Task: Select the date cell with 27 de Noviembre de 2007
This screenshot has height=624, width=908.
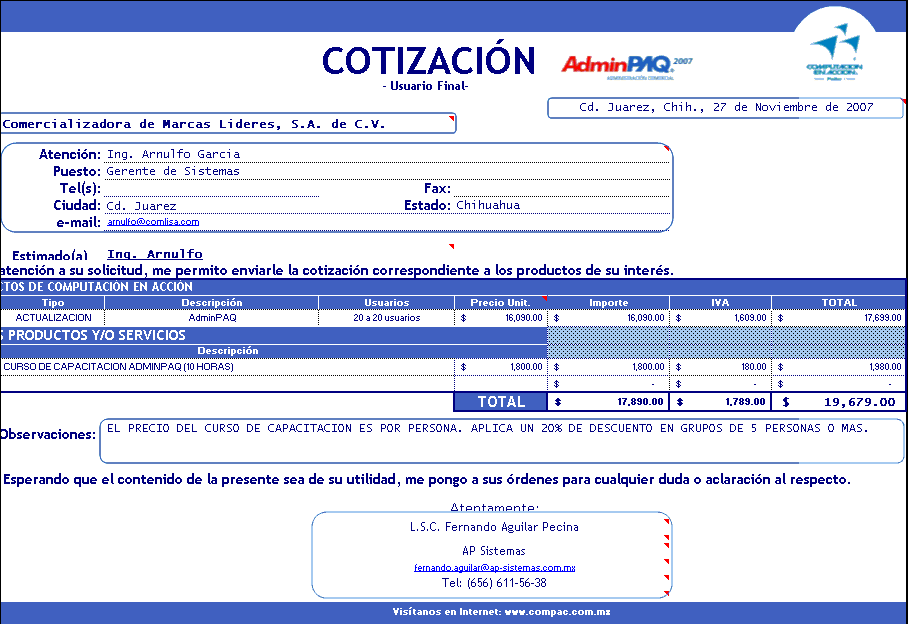Action: pyautogui.click(x=725, y=108)
